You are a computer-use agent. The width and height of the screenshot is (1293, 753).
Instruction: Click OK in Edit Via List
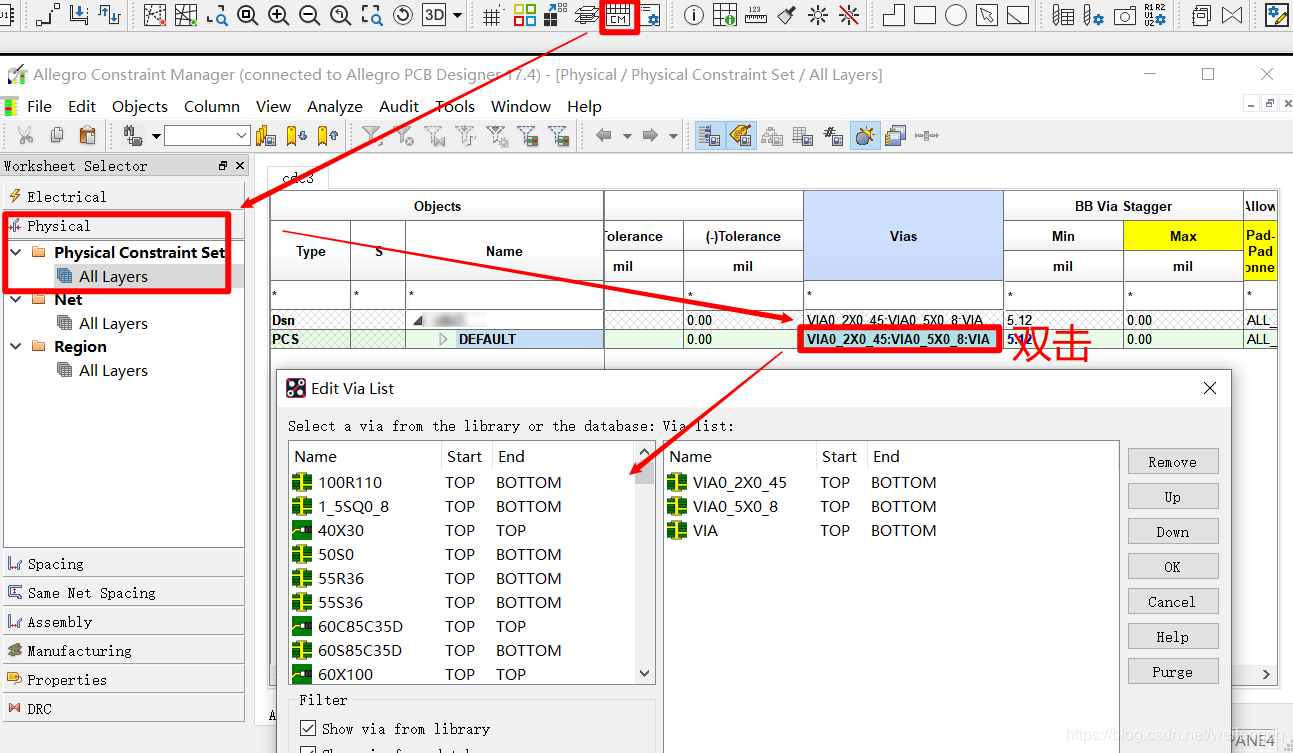point(1173,567)
